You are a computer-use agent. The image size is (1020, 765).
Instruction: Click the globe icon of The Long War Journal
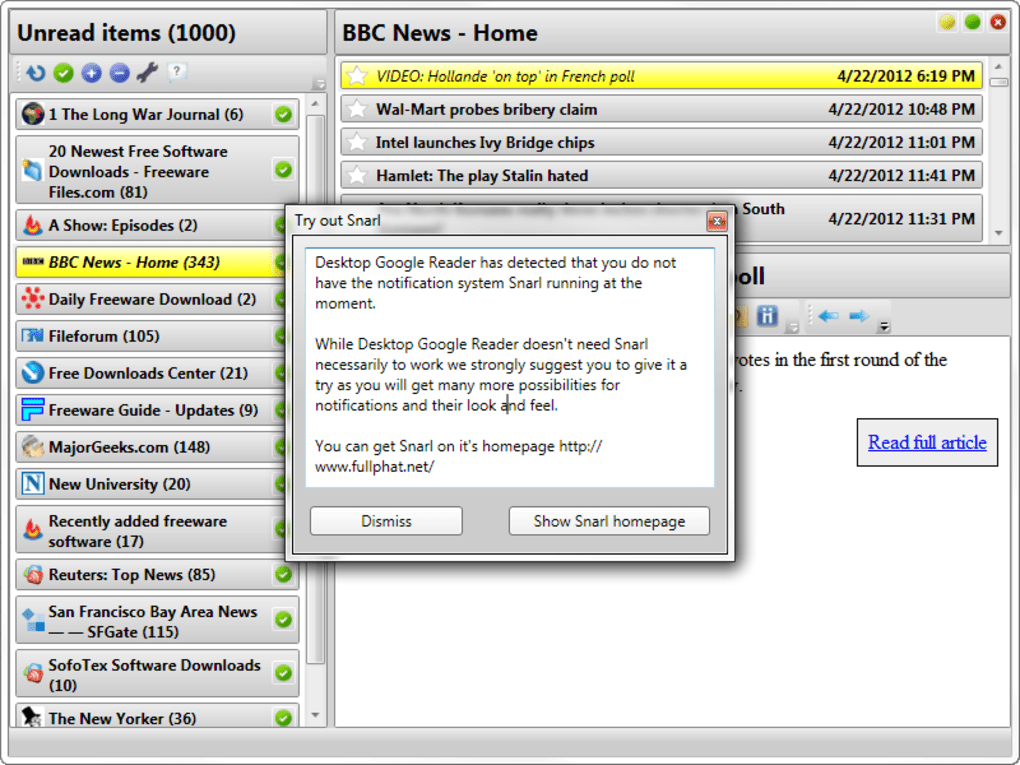(x=33, y=114)
